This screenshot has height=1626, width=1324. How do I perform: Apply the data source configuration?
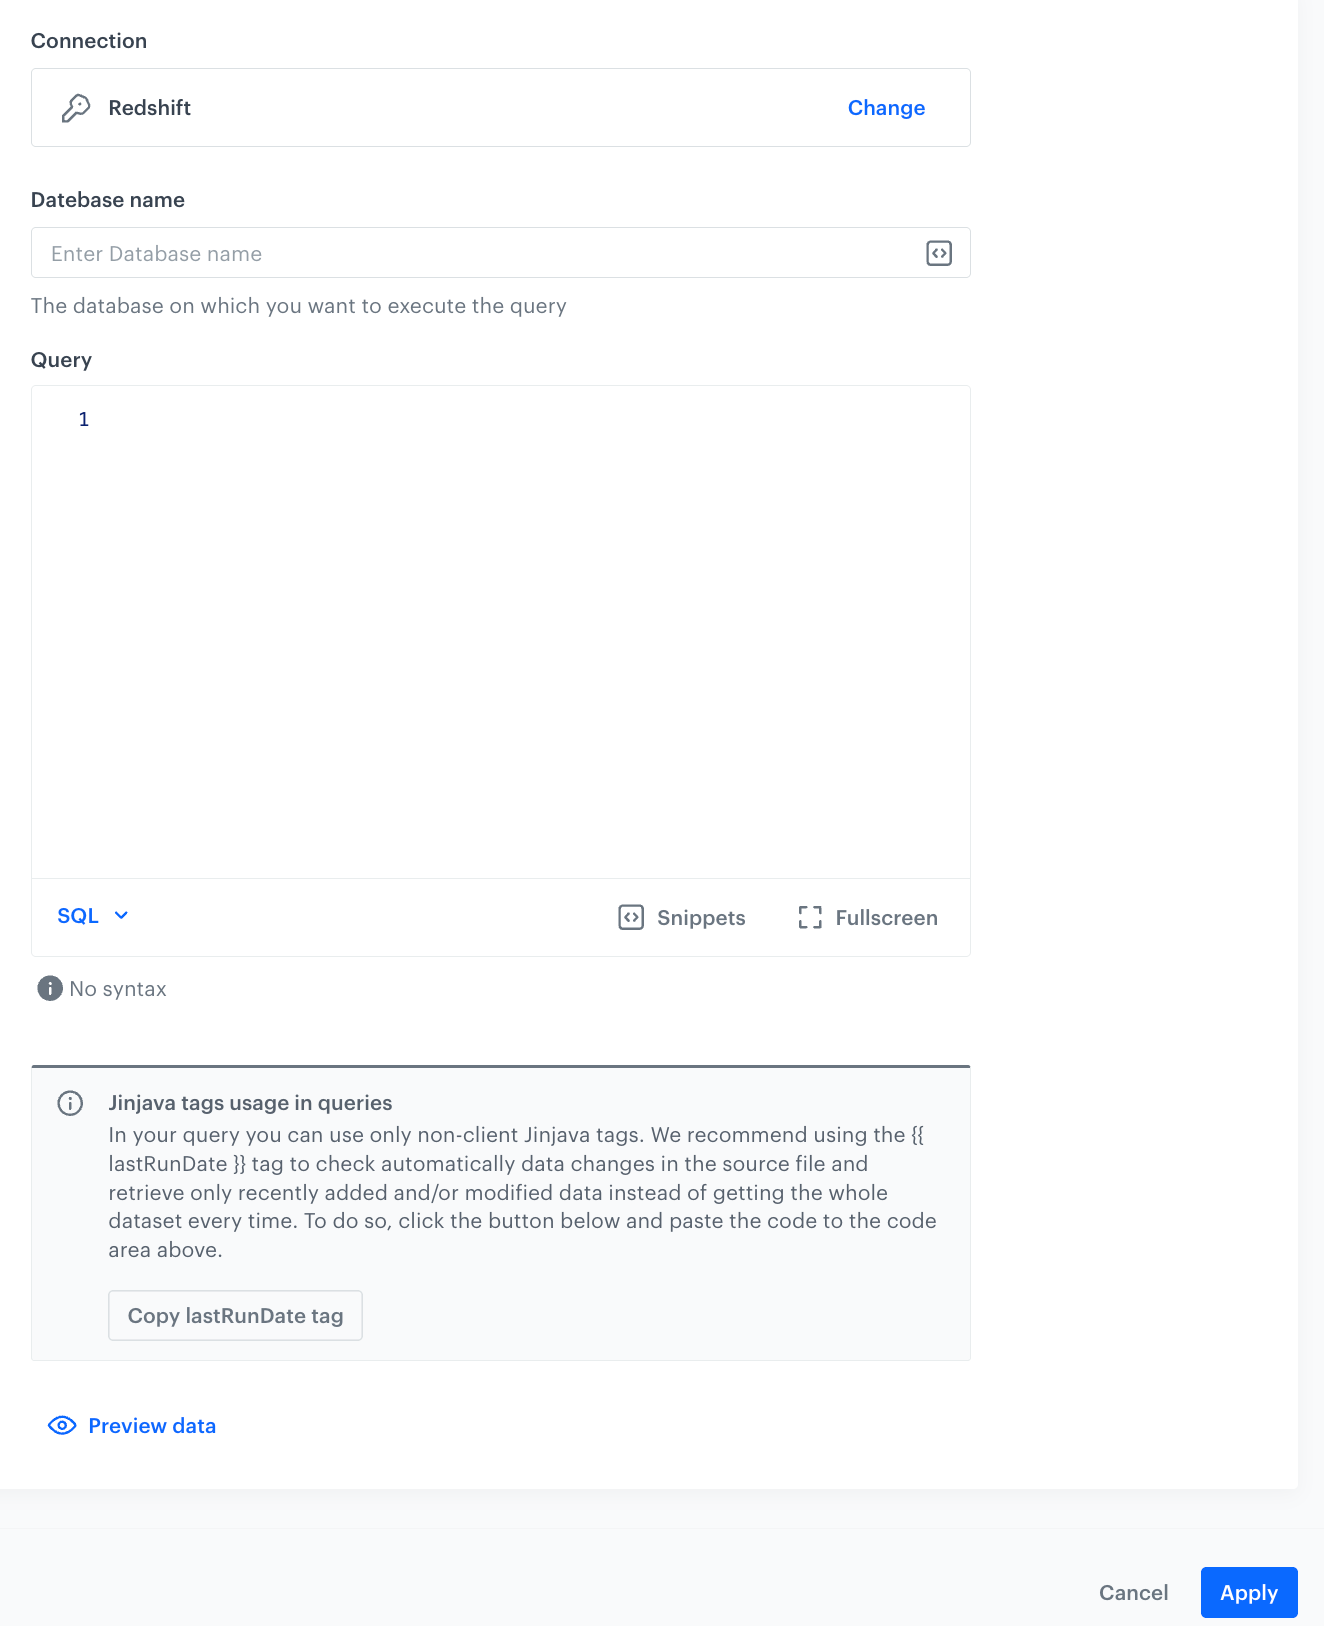point(1248,1592)
